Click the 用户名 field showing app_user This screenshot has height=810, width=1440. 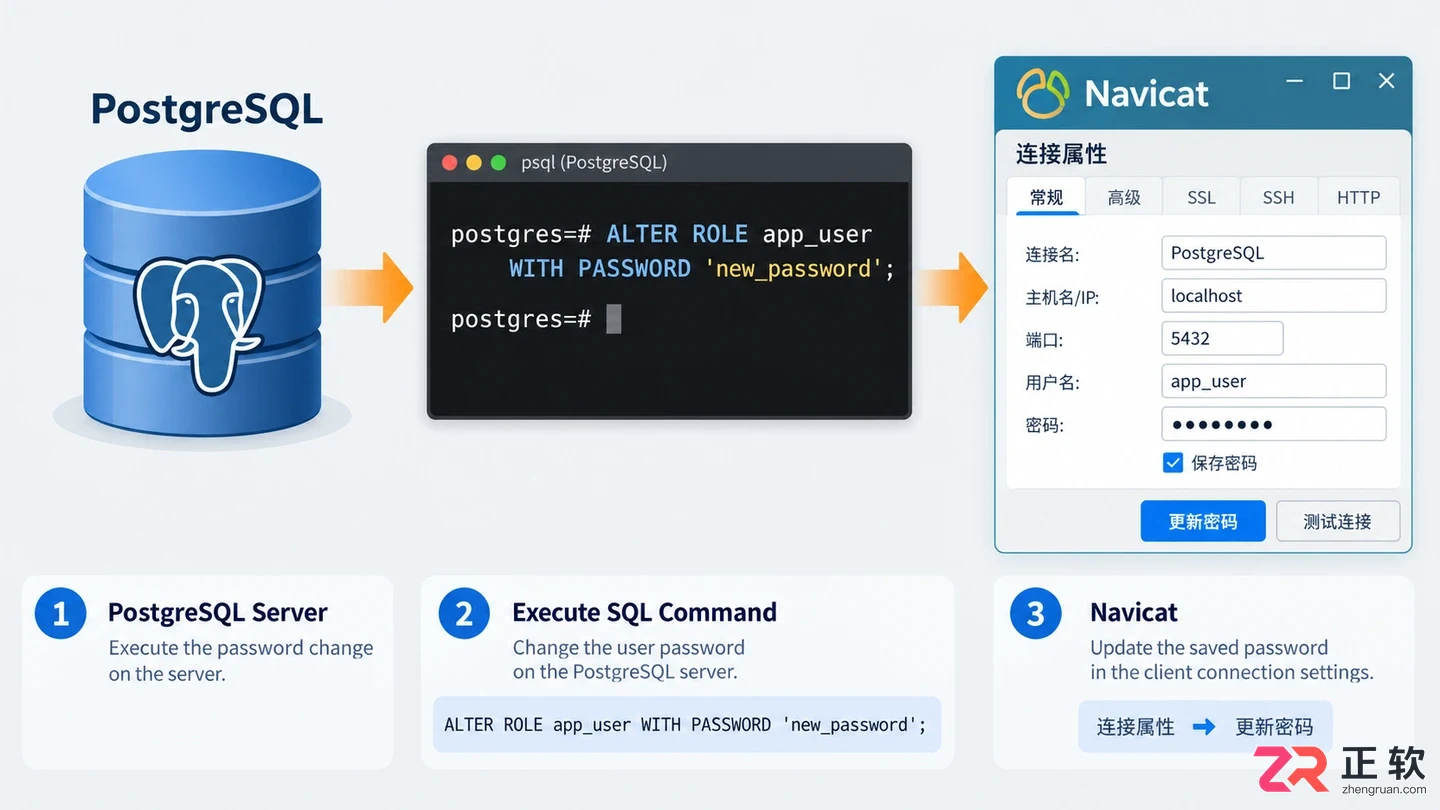1274,381
